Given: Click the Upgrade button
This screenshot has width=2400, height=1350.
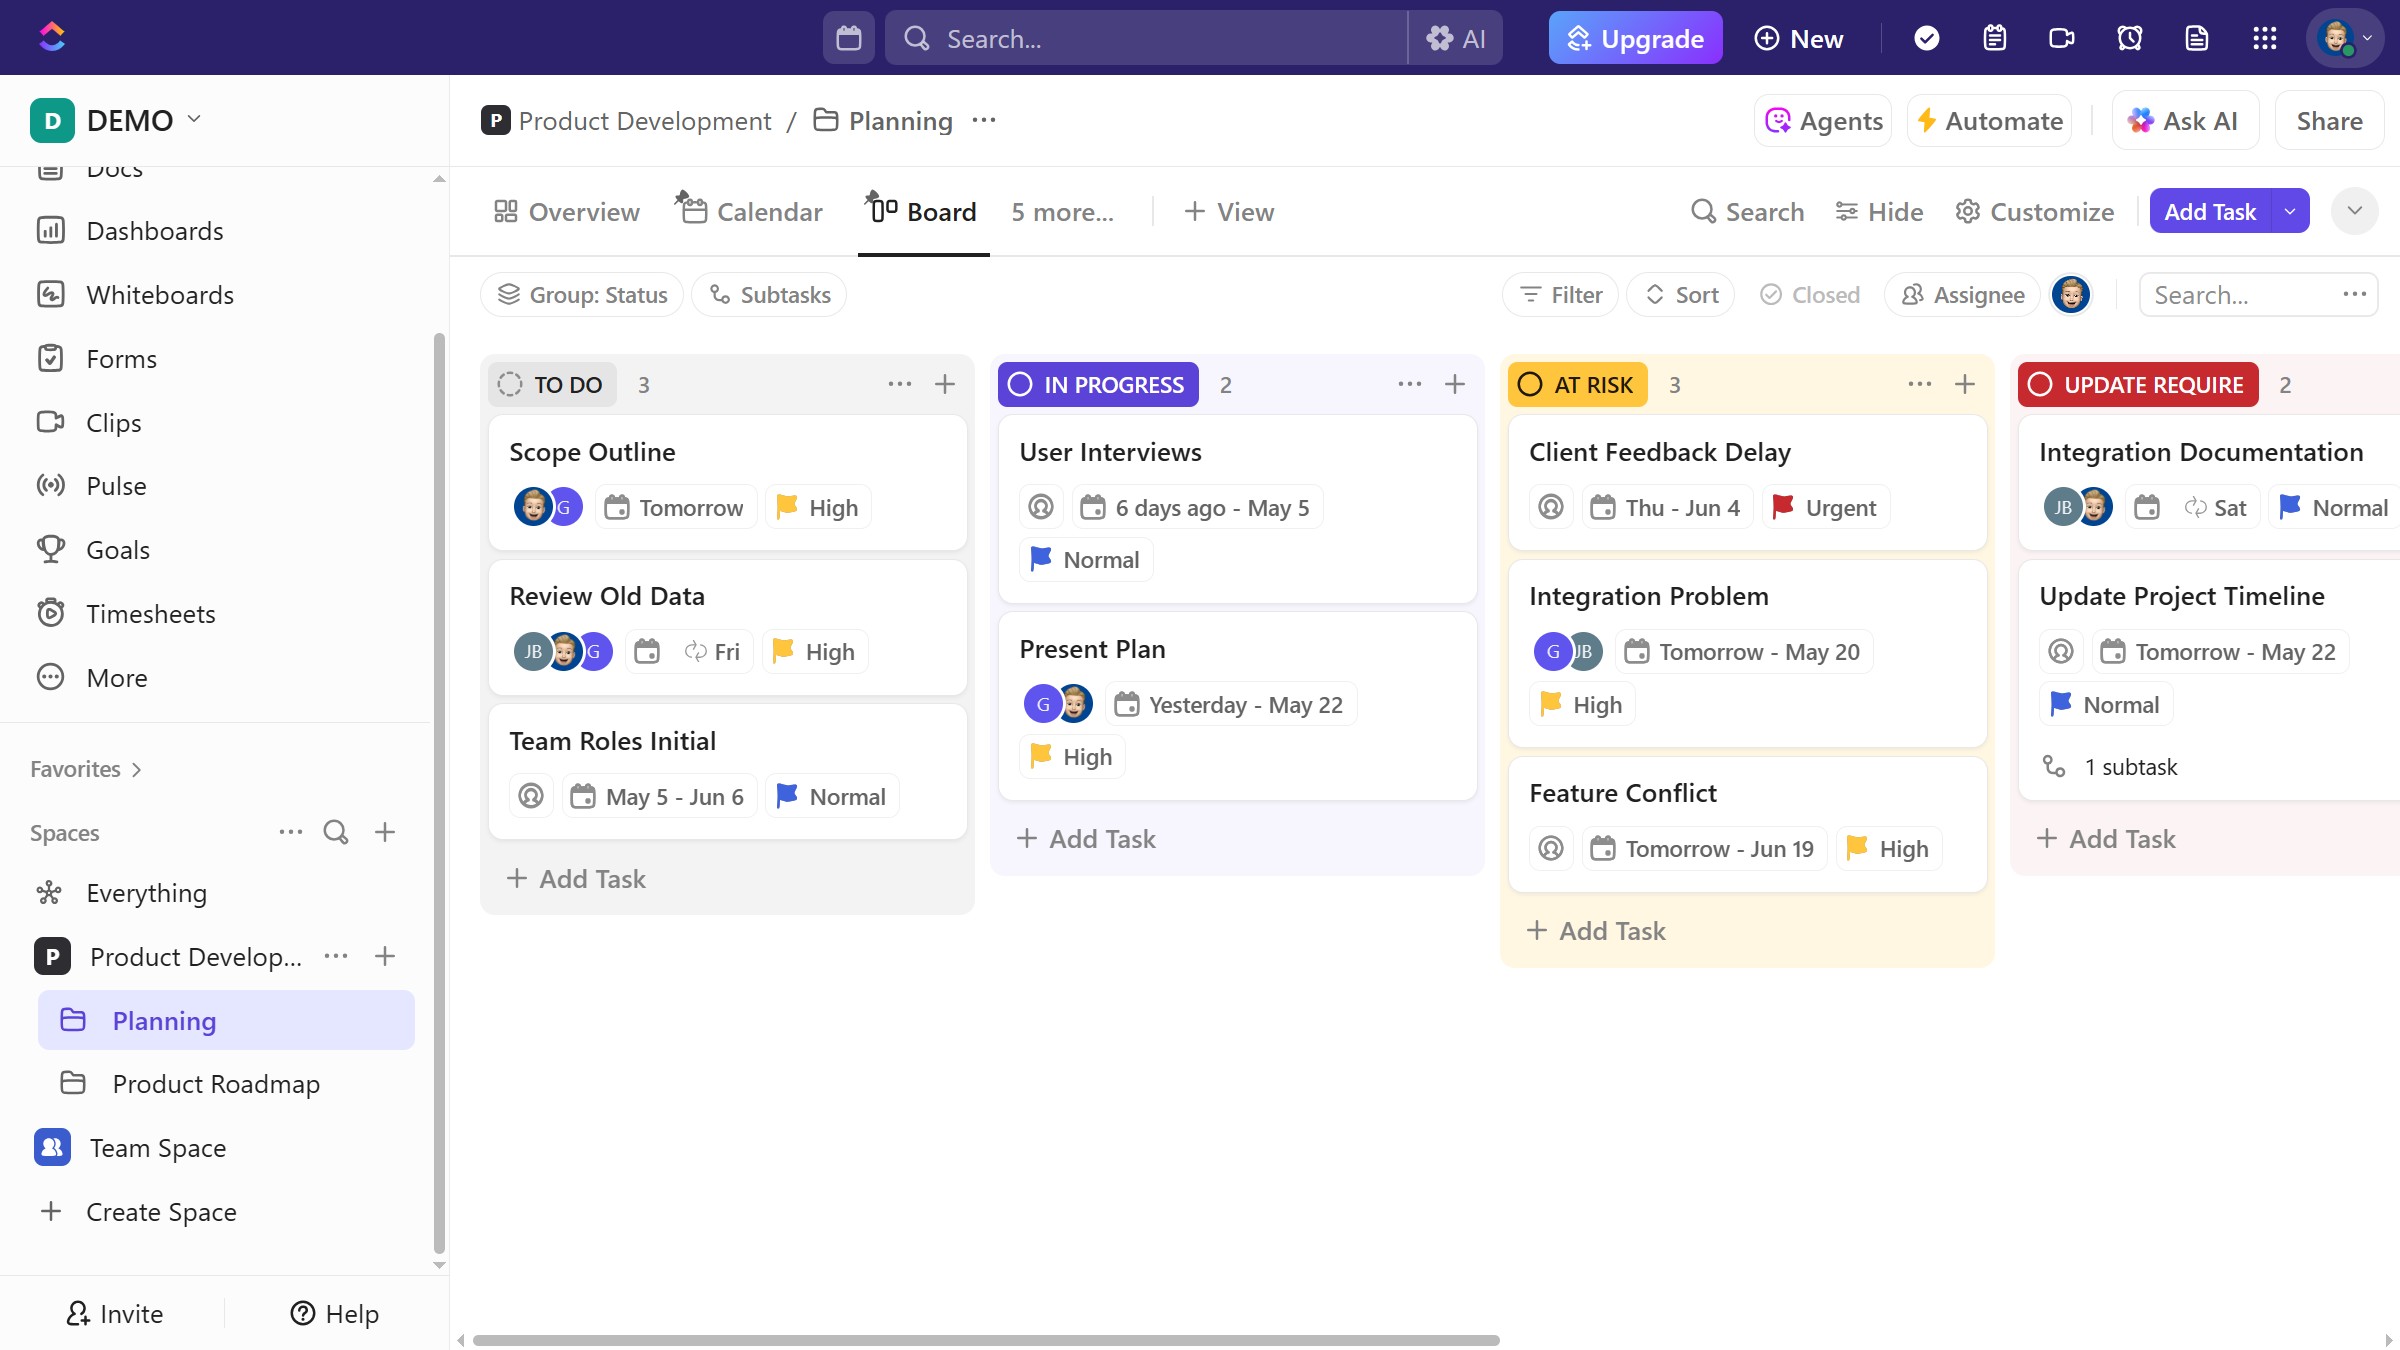Looking at the screenshot, I should pos(1635,38).
